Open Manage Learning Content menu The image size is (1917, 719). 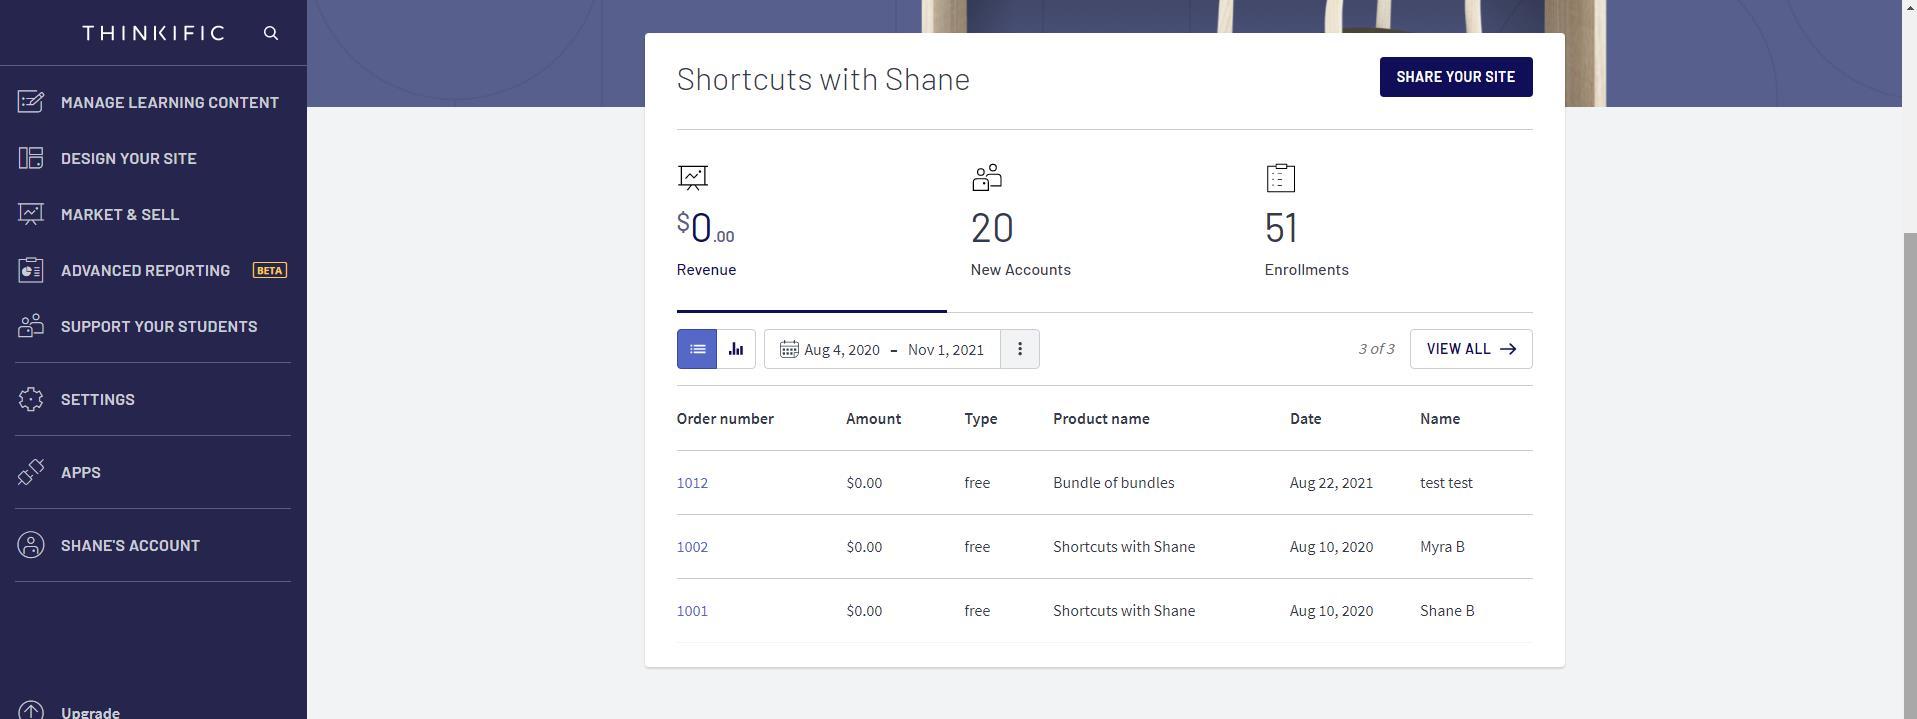(x=169, y=102)
